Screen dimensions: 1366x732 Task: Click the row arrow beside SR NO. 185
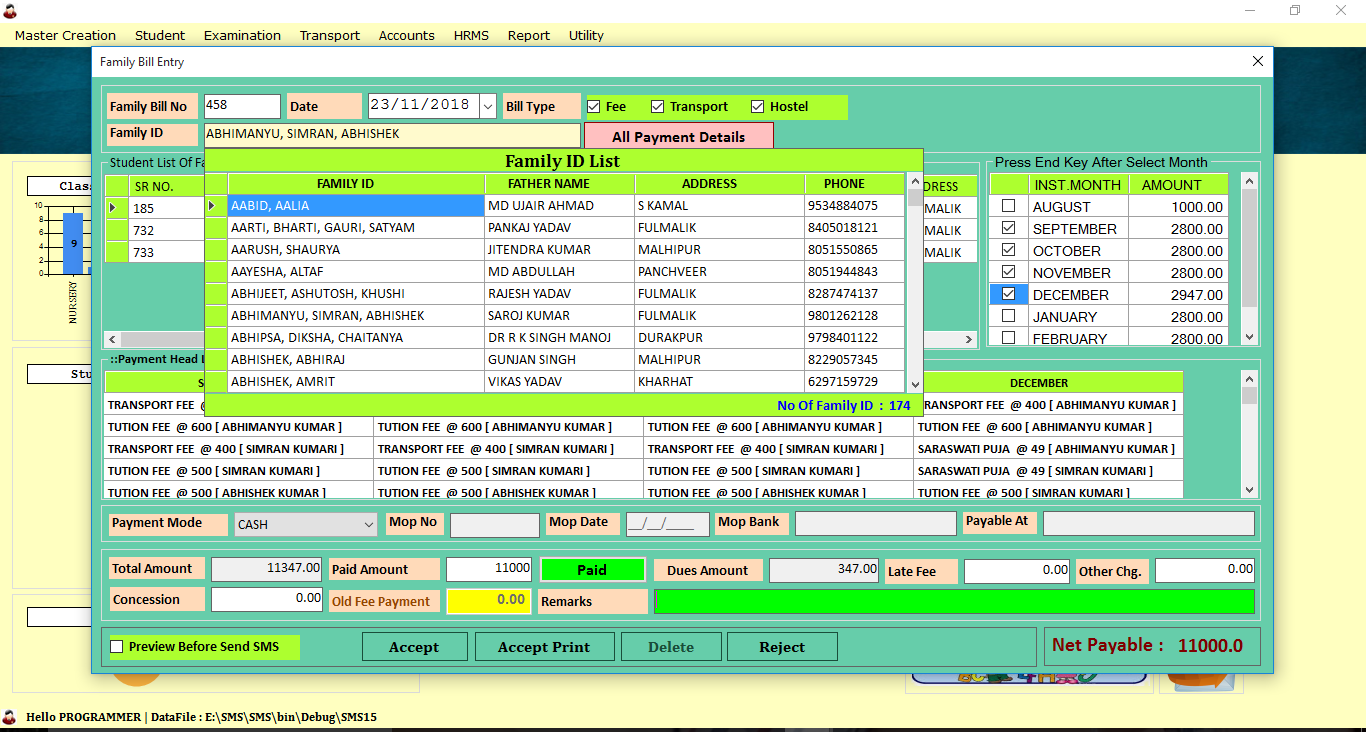coord(113,208)
